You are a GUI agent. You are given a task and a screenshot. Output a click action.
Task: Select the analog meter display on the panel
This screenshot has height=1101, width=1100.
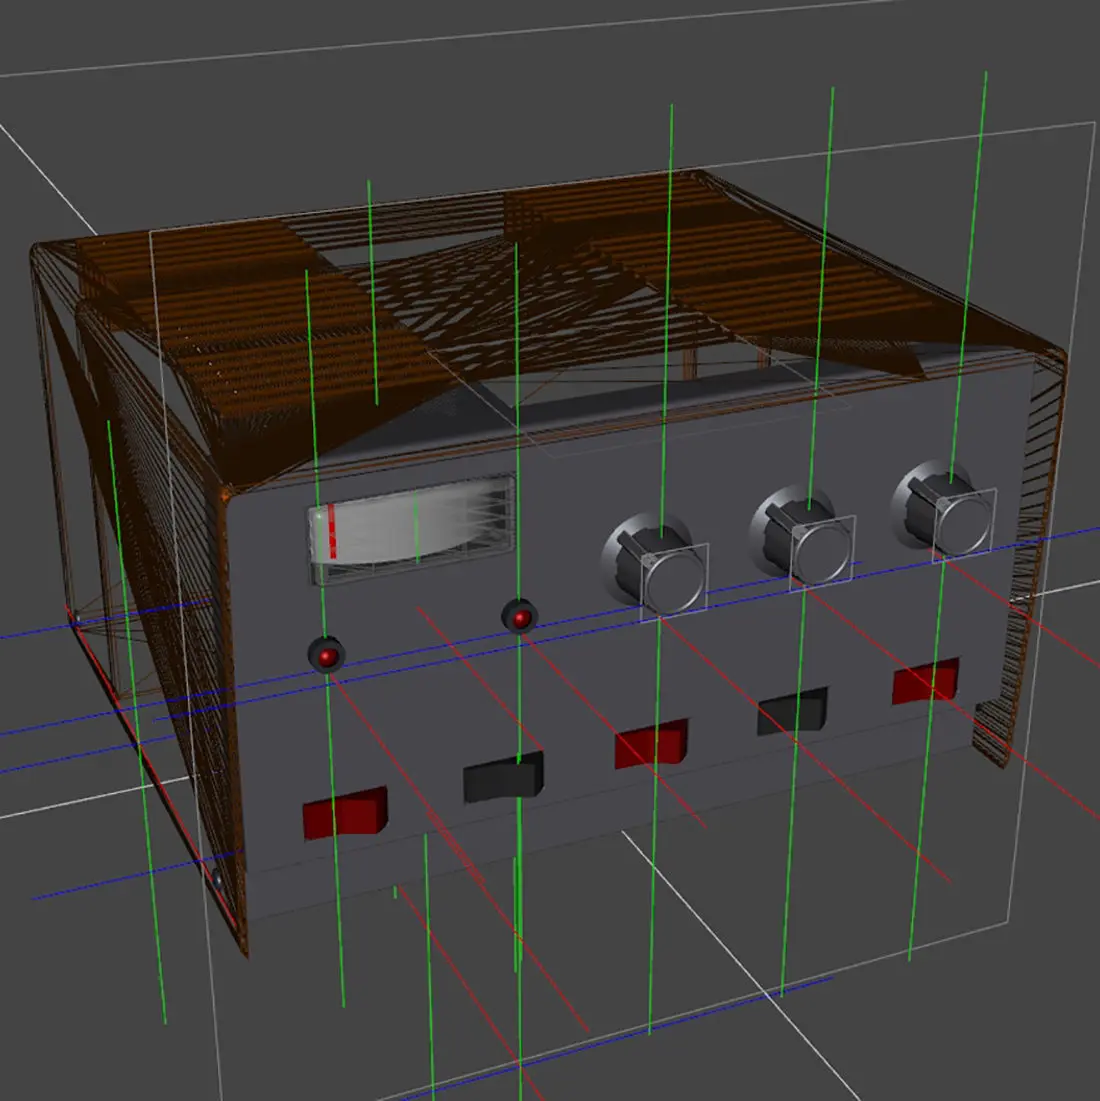411,530
